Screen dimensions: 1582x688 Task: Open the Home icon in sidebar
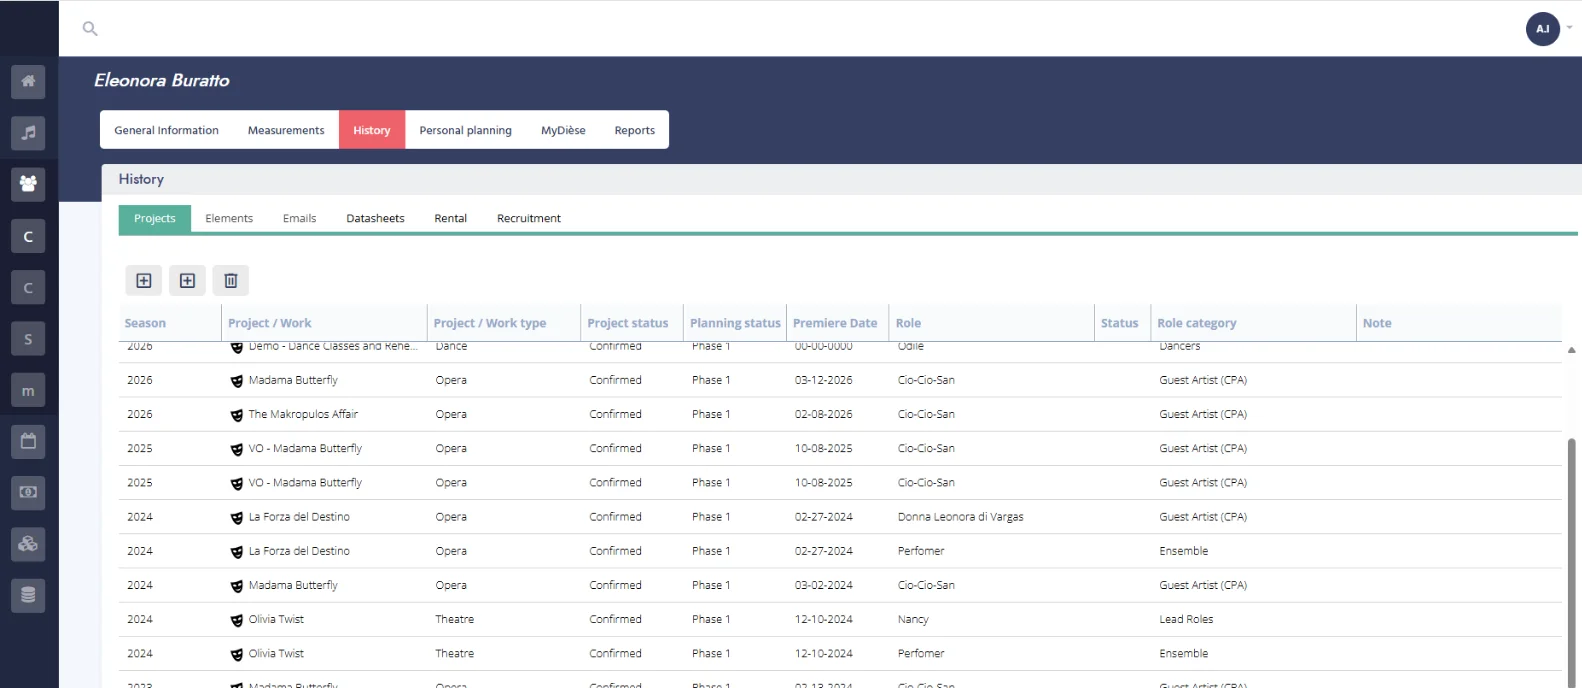point(28,81)
